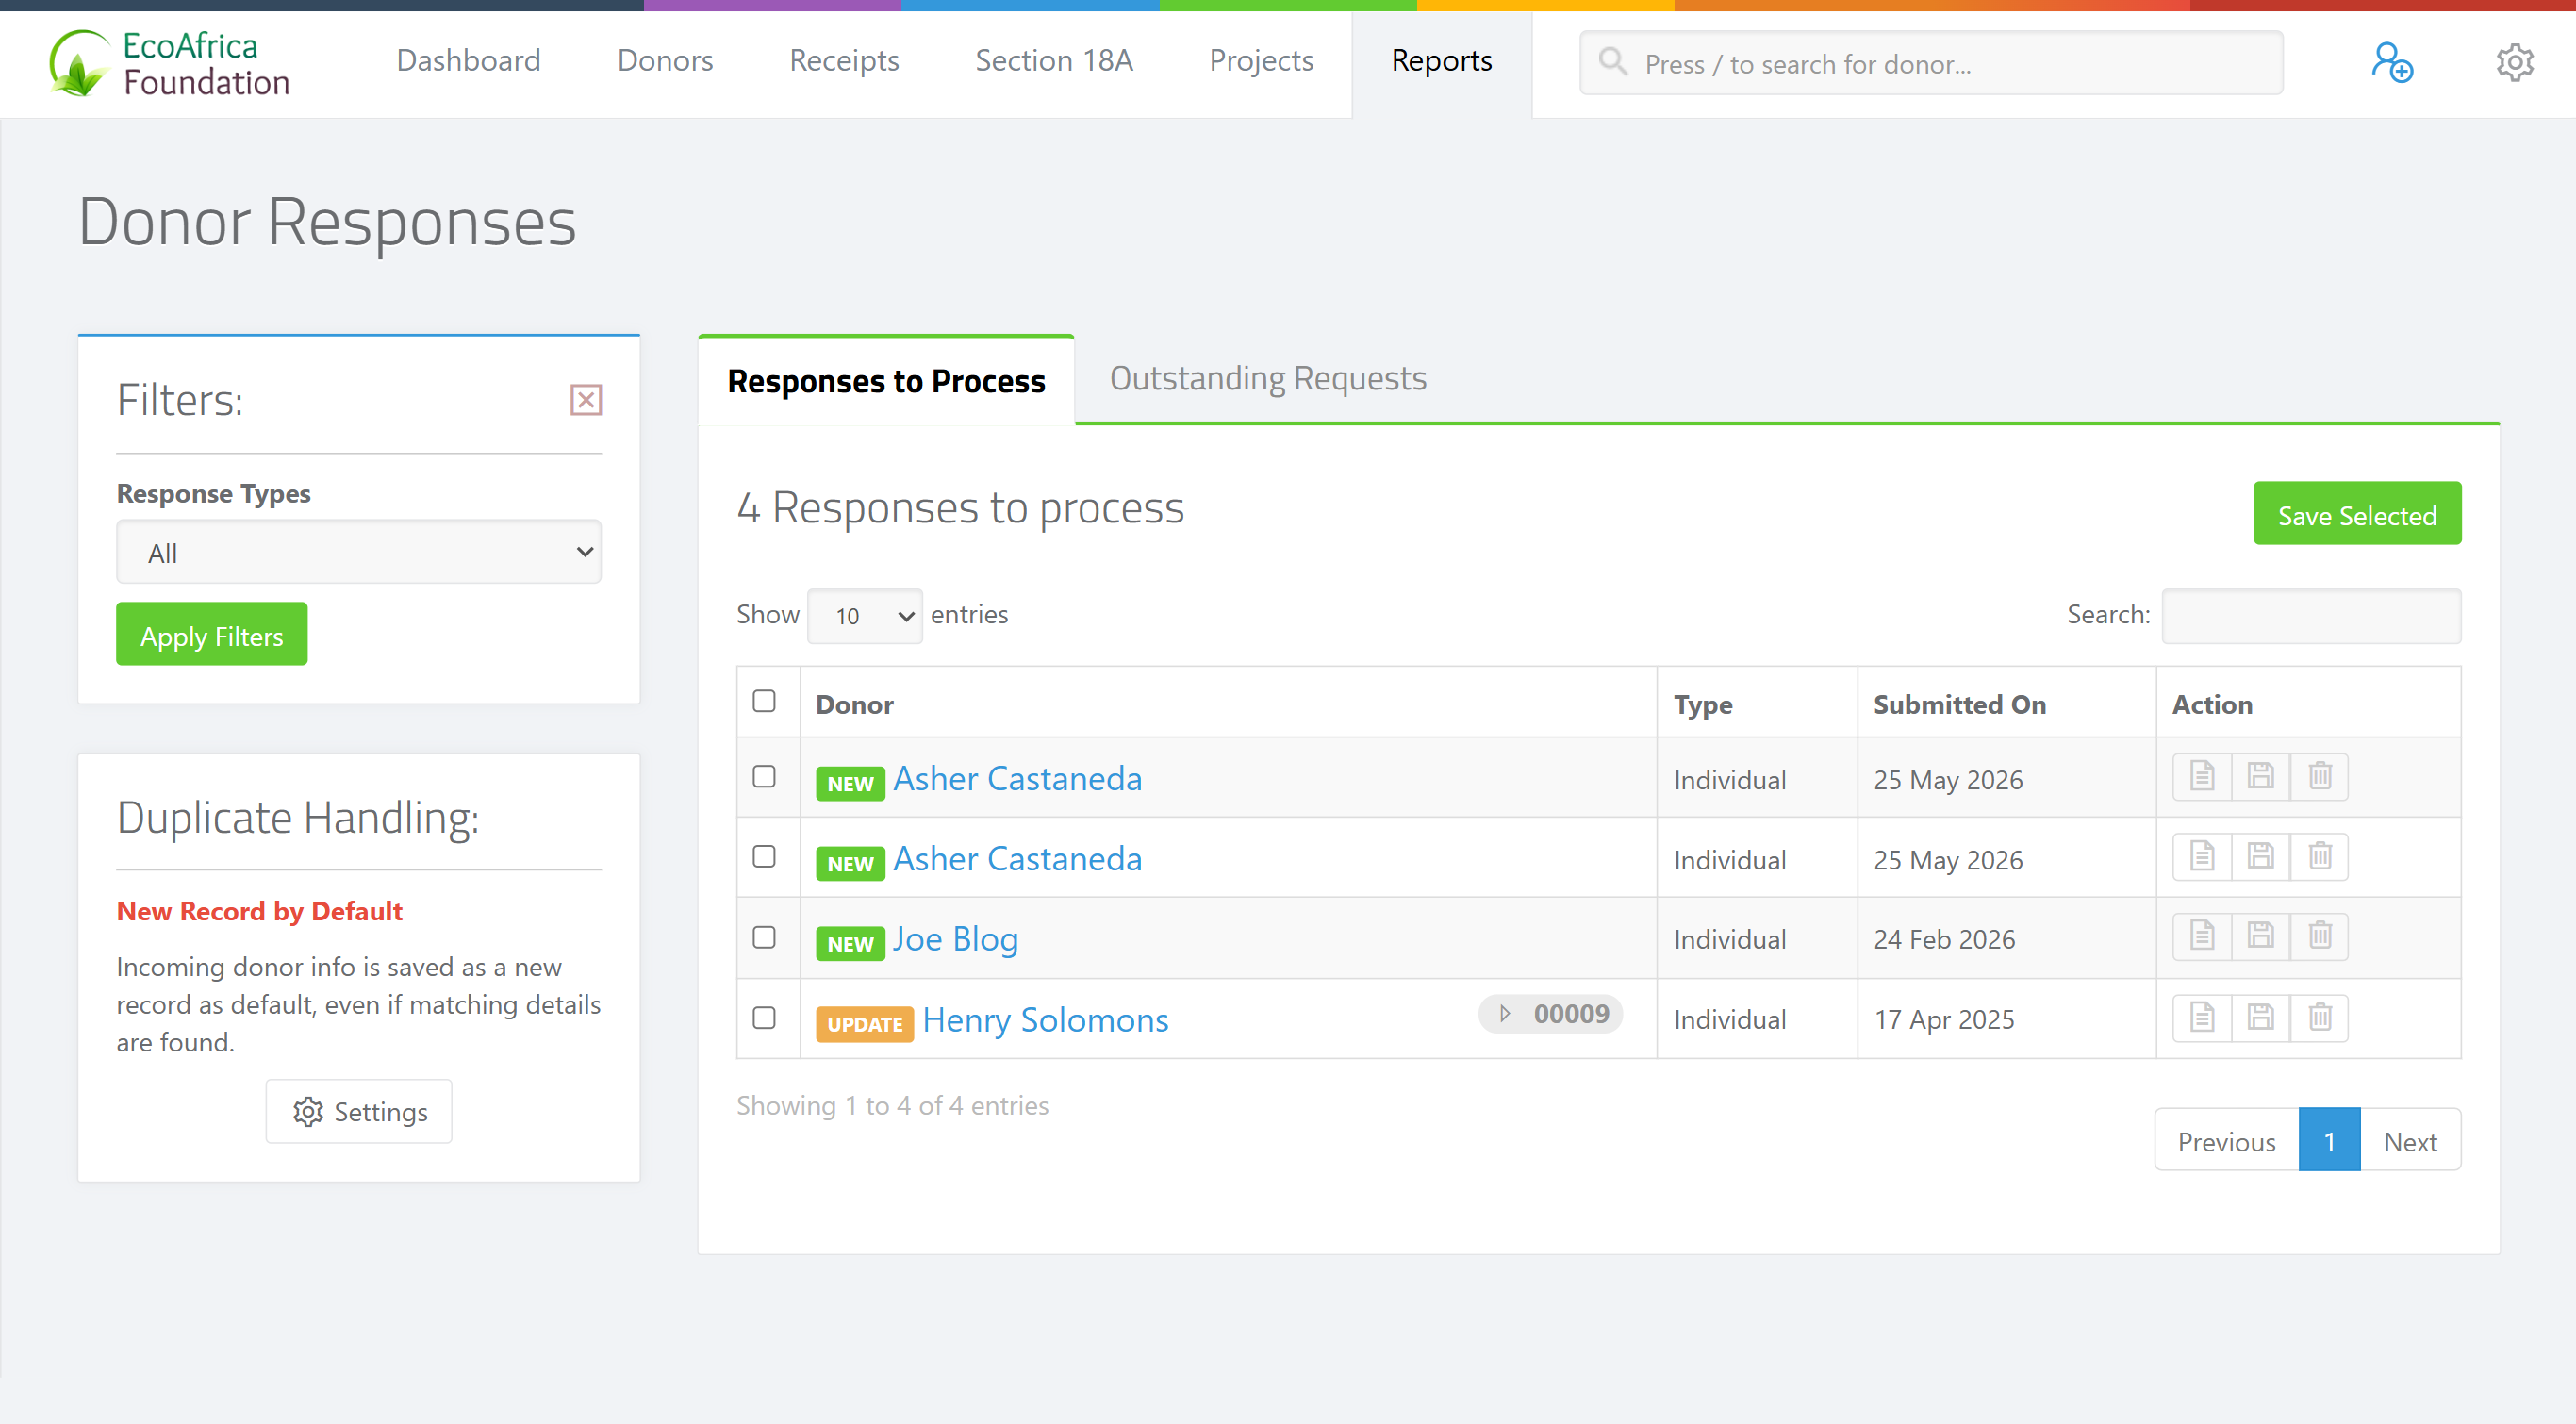View details icon for second Asher Castaneda row

coord(2202,856)
